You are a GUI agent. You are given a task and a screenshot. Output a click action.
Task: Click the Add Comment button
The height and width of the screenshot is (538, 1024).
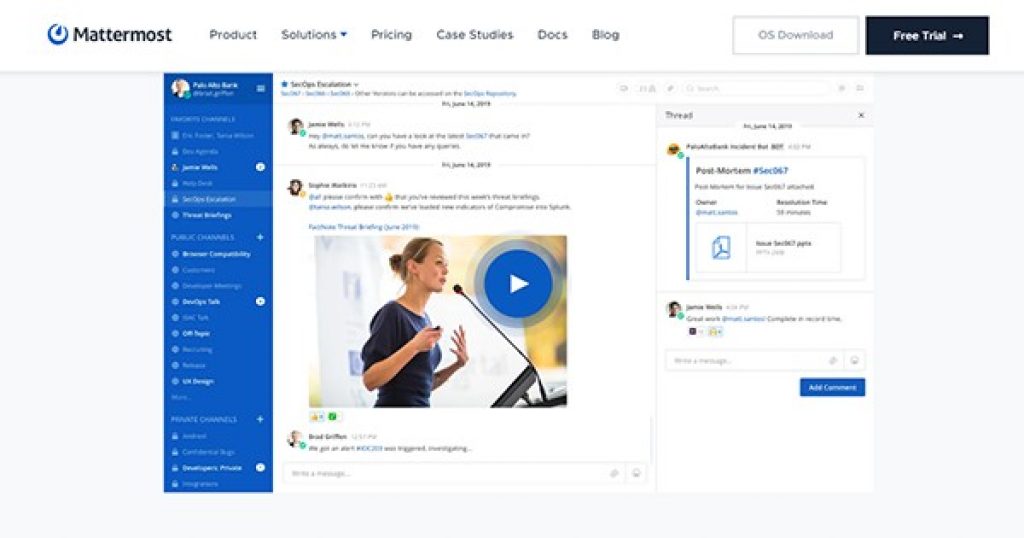pyautogui.click(x=832, y=387)
